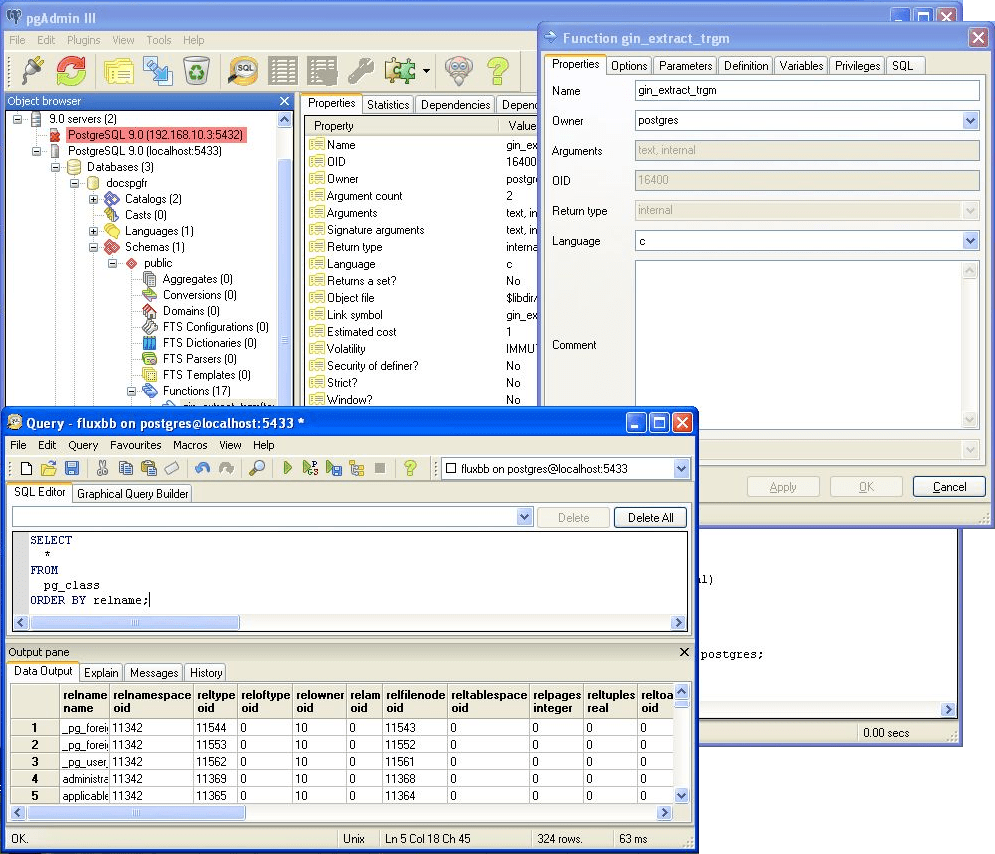Viewport: 995px width, 854px height.
Task: Open the Macros menu in the Query window
Action: point(190,445)
